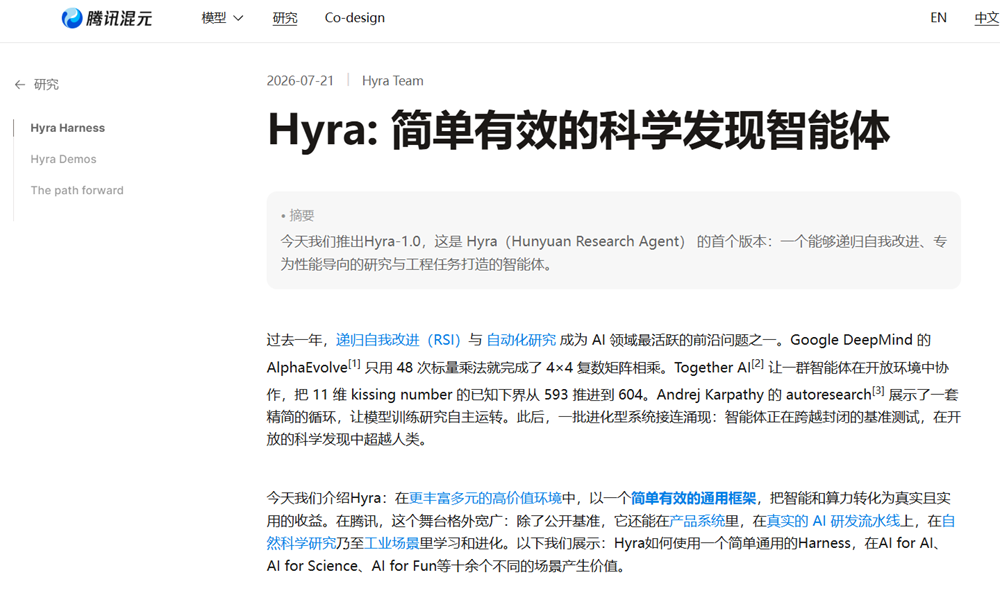
Task: Jump to The path forward section
Action: [77, 190]
